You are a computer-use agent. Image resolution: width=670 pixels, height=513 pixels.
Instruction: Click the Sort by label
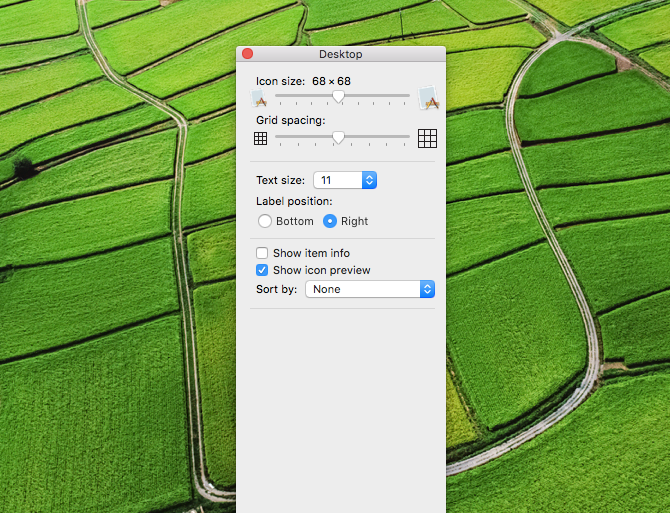click(x=276, y=289)
